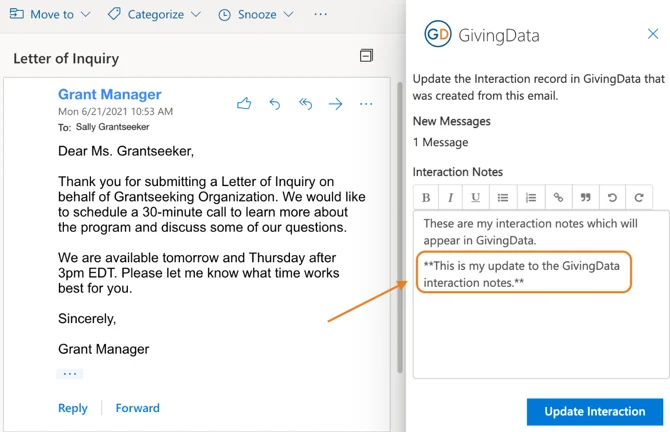Click the Move to label

pyautogui.click(x=52, y=15)
